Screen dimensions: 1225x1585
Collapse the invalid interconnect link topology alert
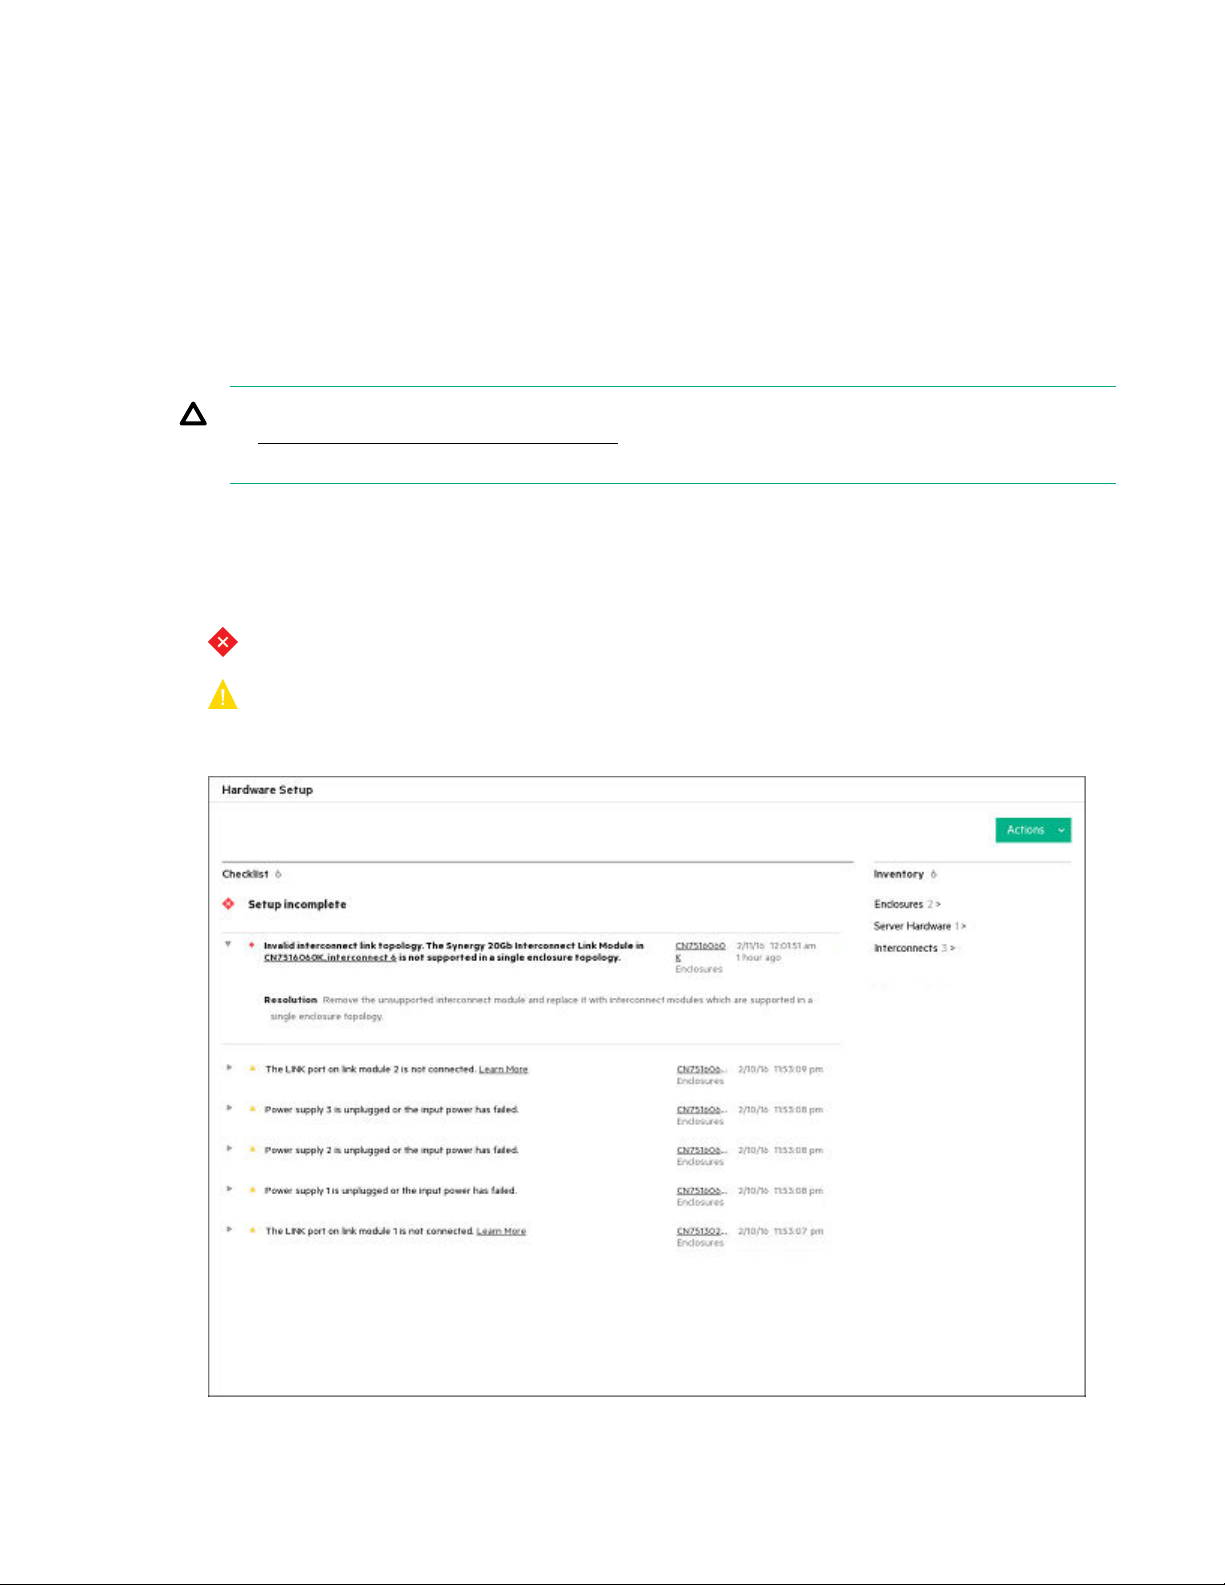tap(228, 944)
